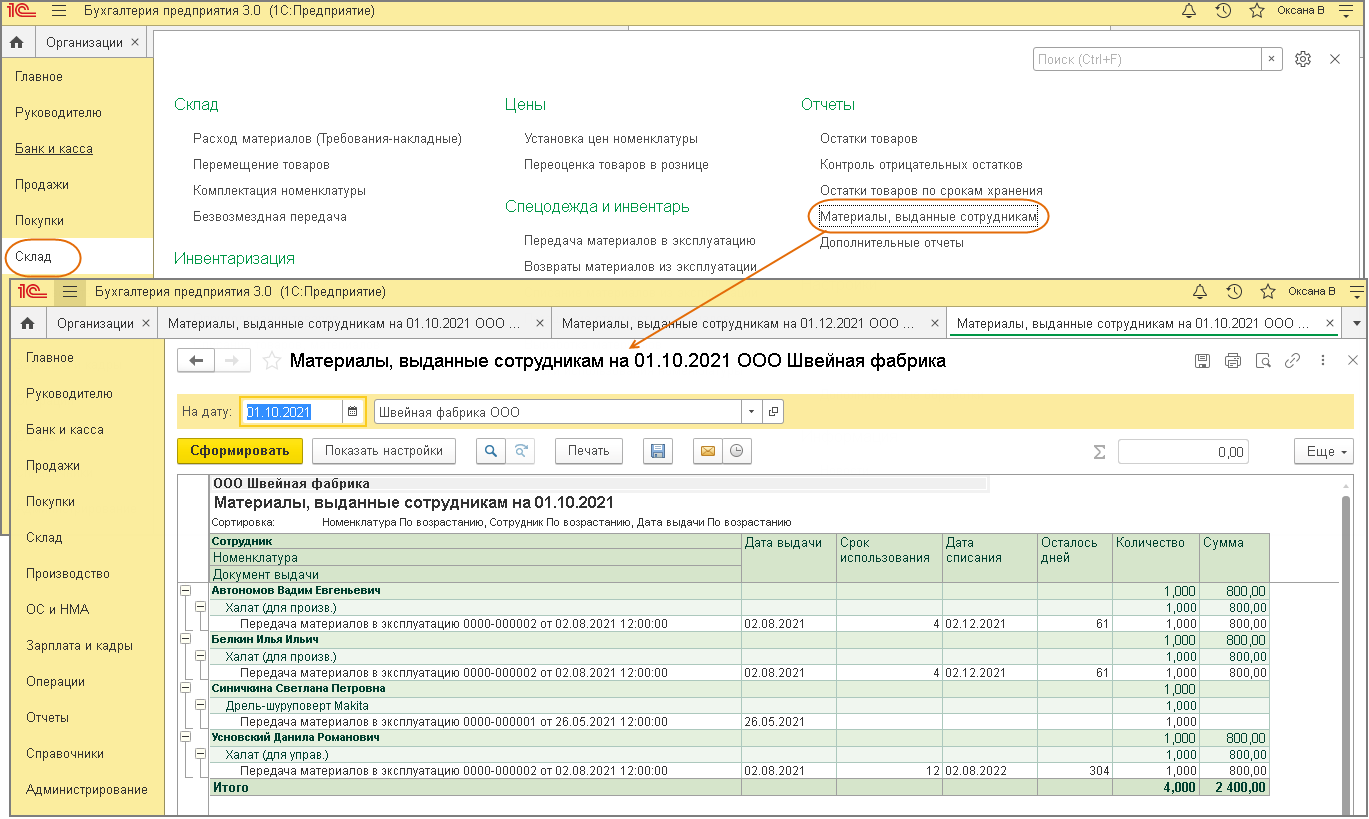
Task: Click the find next icon in report toolbar
Action: click(x=520, y=451)
